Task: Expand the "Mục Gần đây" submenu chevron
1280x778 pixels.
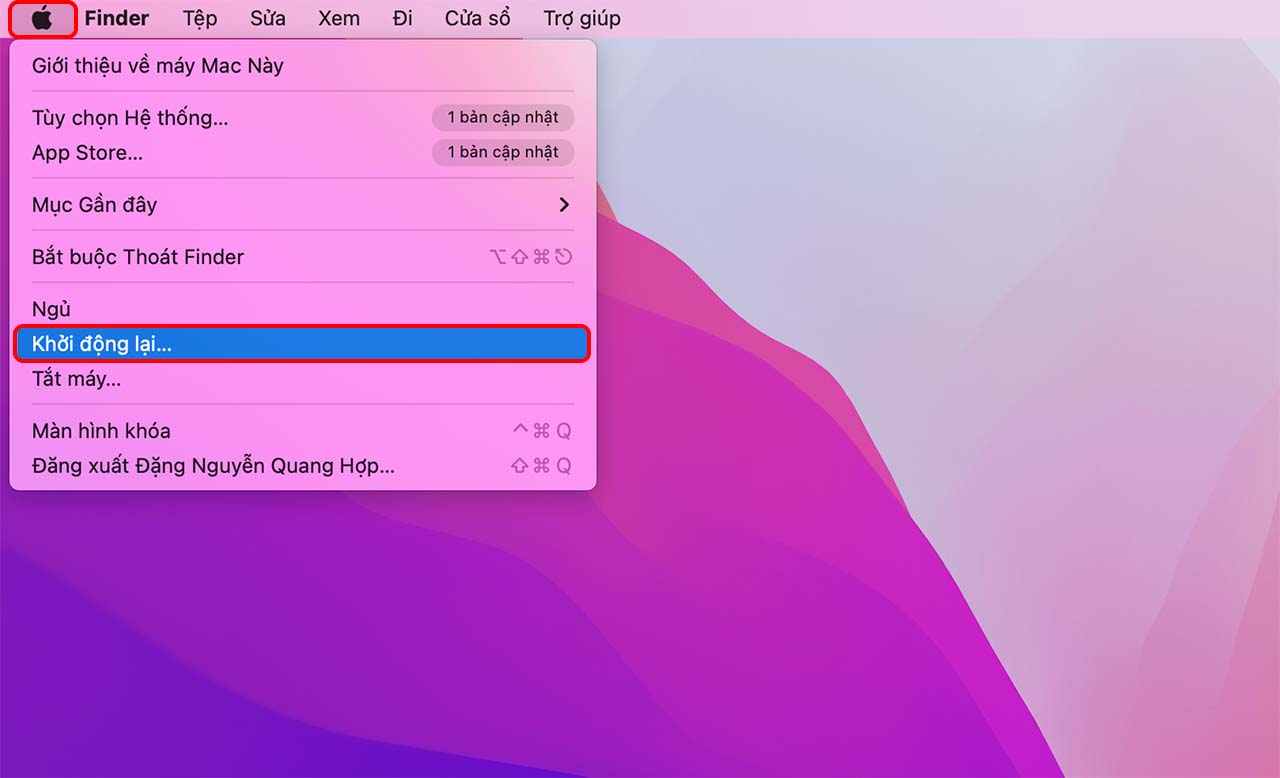Action: click(564, 204)
